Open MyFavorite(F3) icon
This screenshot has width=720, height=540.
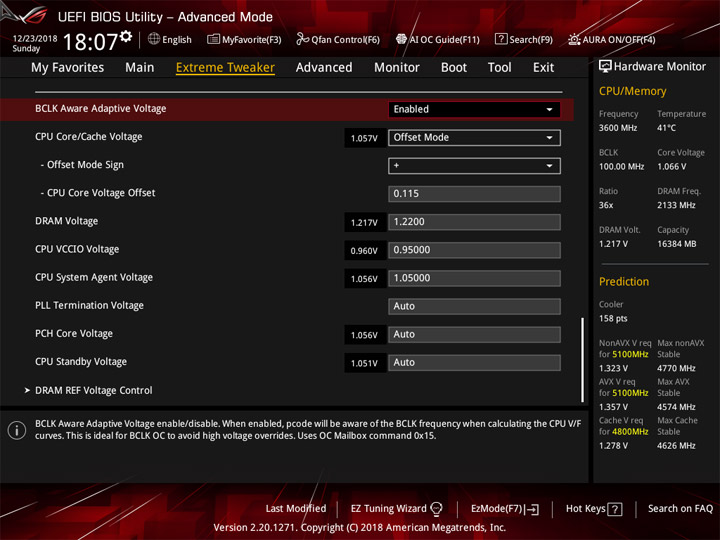coord(213,39)
